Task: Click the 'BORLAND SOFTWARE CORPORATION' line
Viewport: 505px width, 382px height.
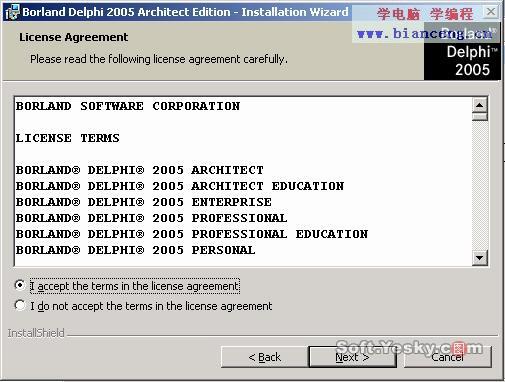Action: [x=128, y=106]
